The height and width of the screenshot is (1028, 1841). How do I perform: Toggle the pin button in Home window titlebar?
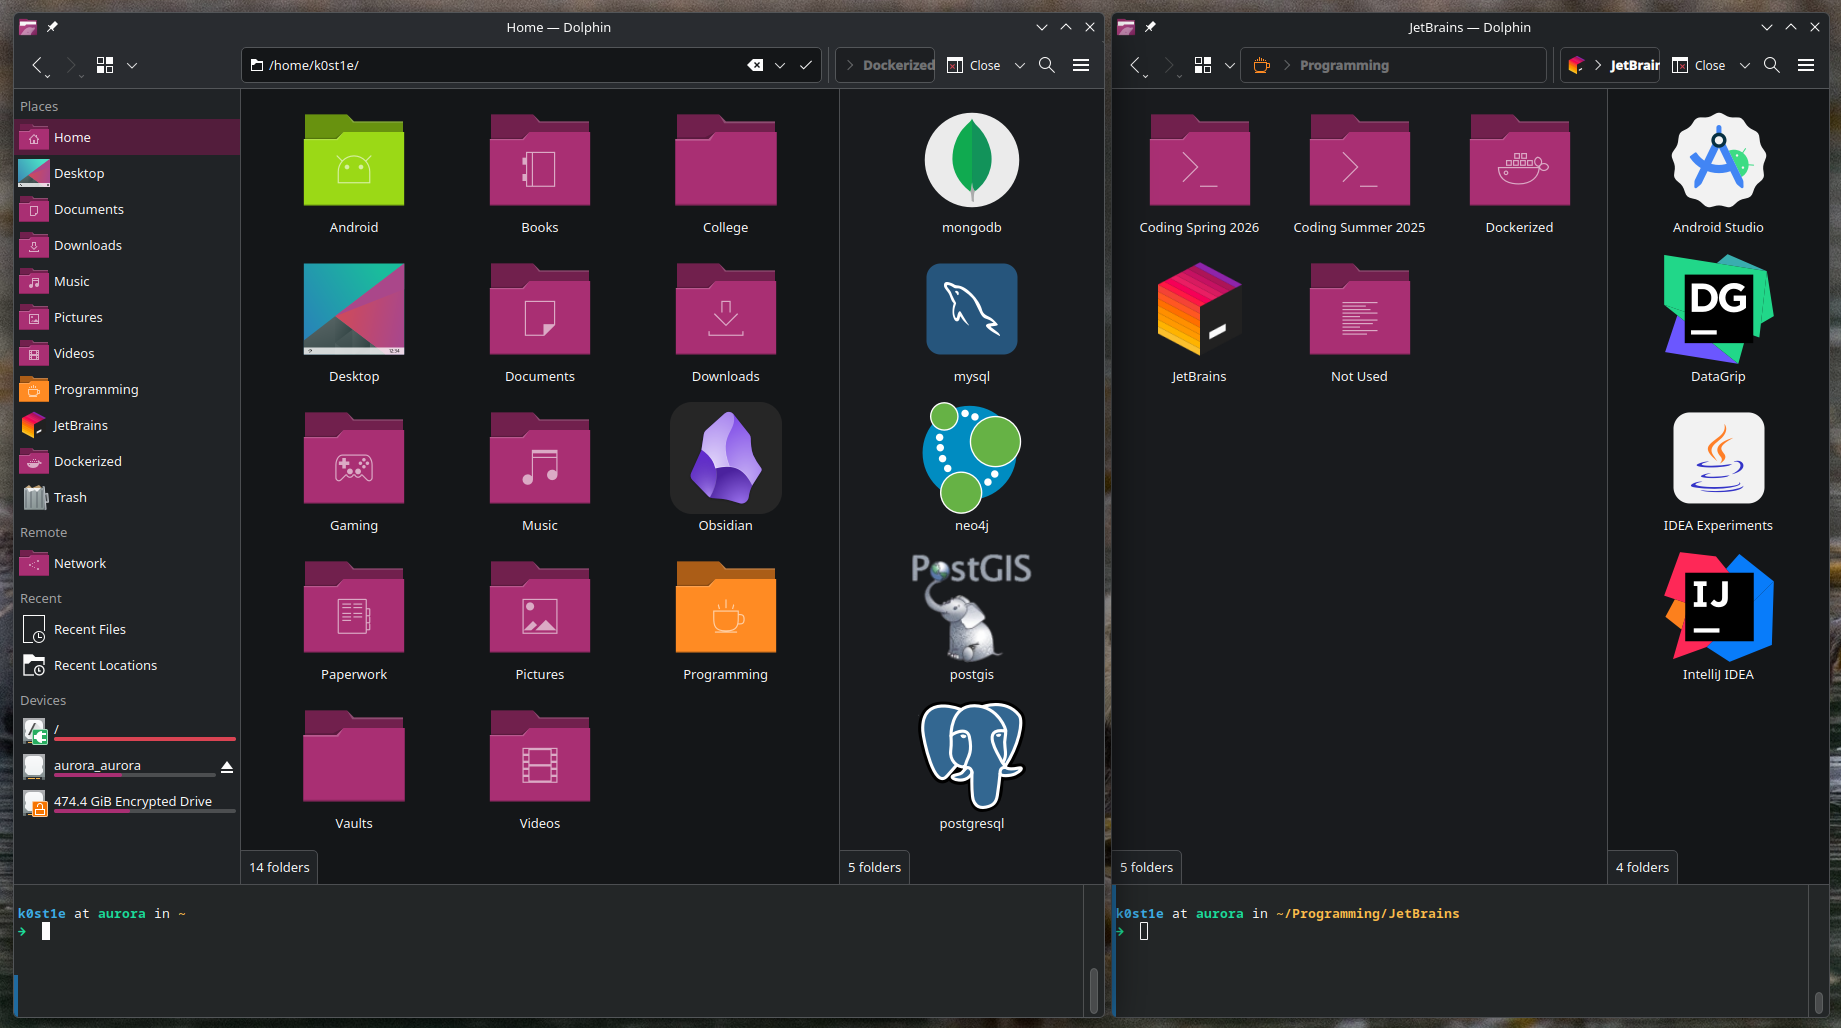[52, 27]
